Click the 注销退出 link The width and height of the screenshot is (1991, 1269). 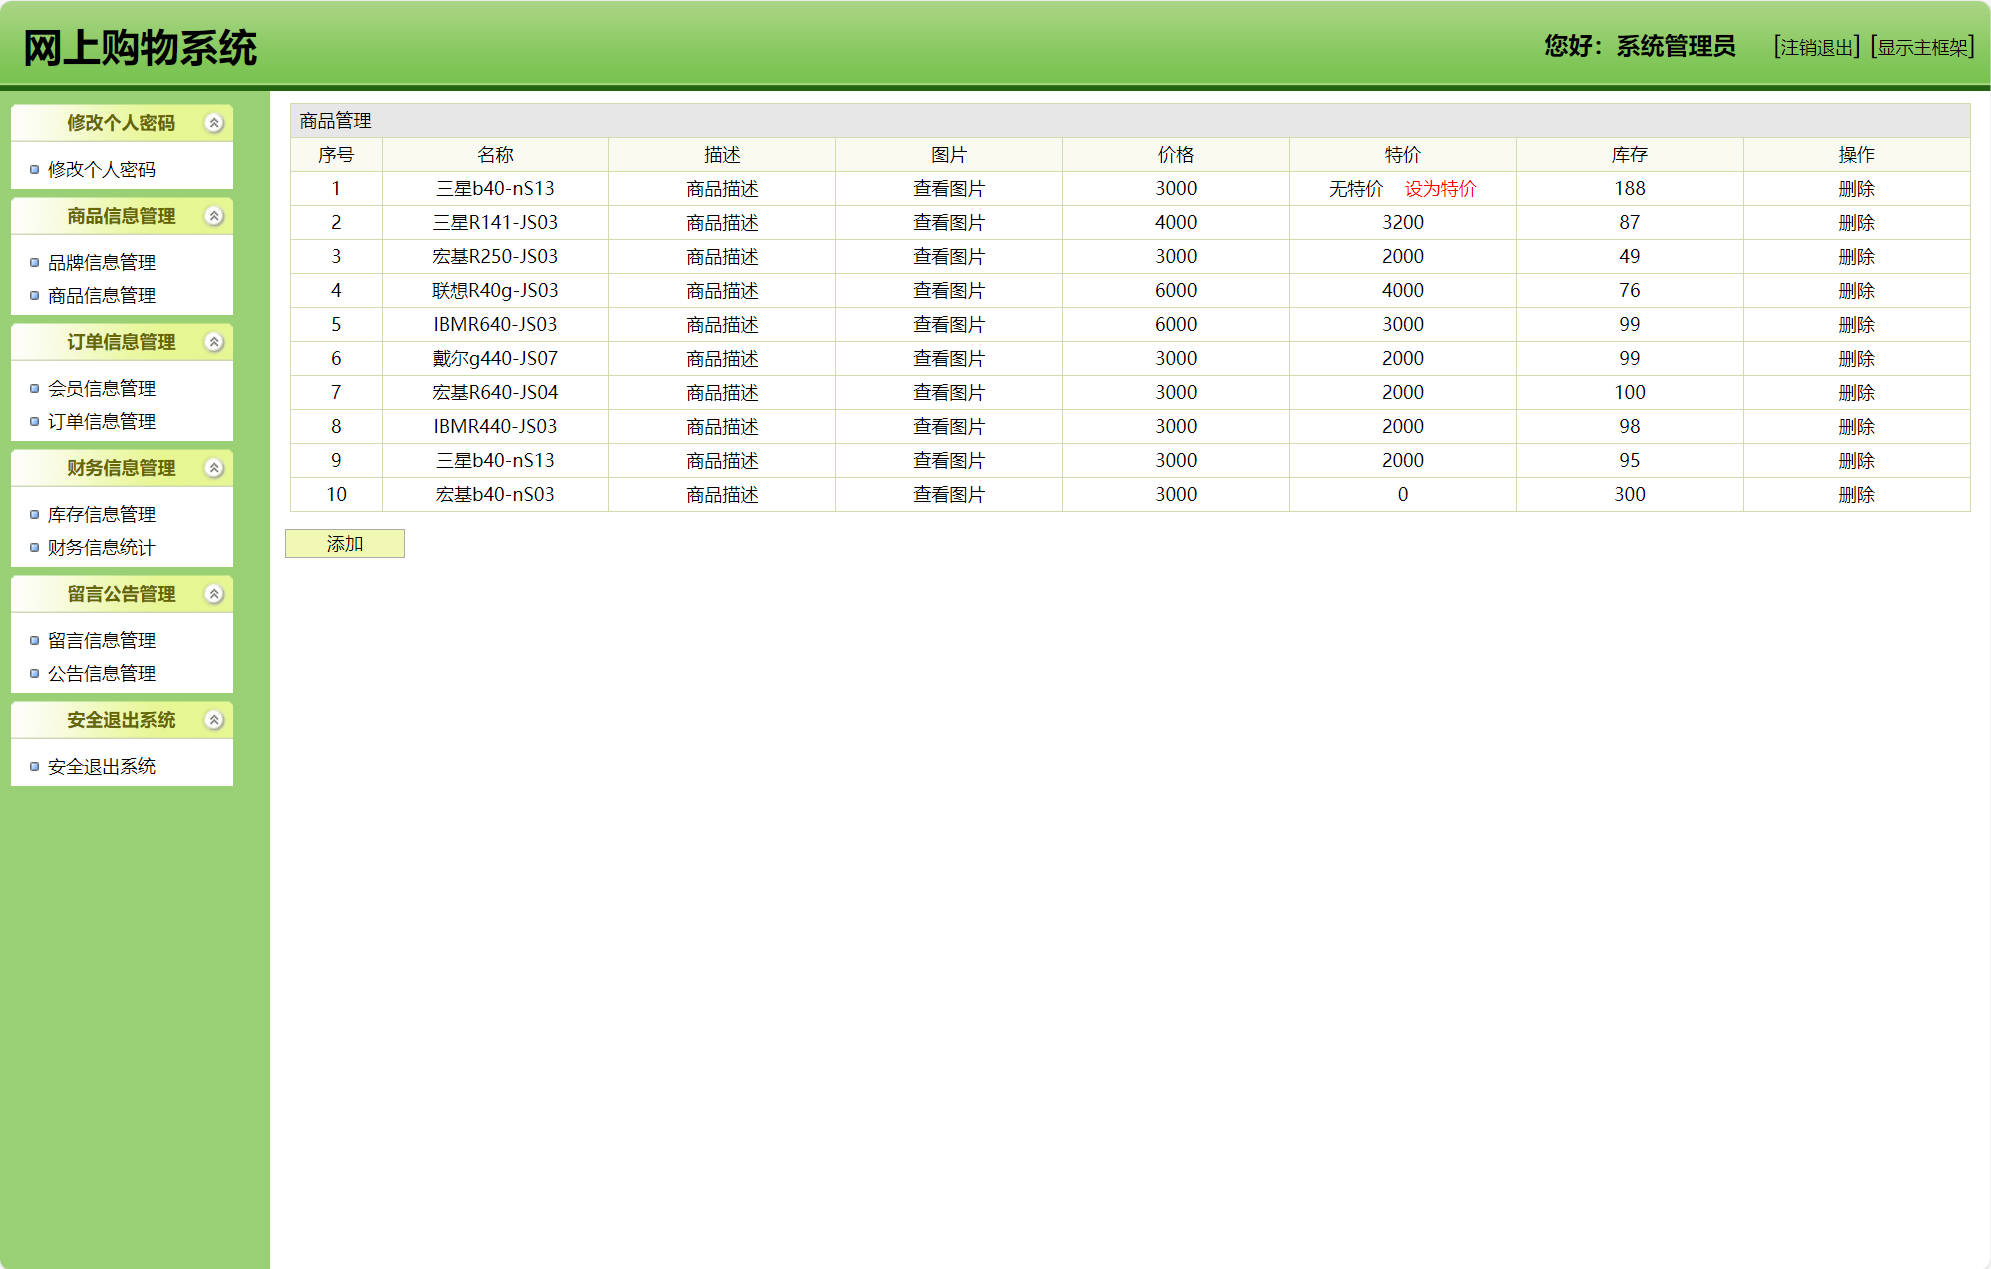pyautogui.click(x=1816, y=47)
